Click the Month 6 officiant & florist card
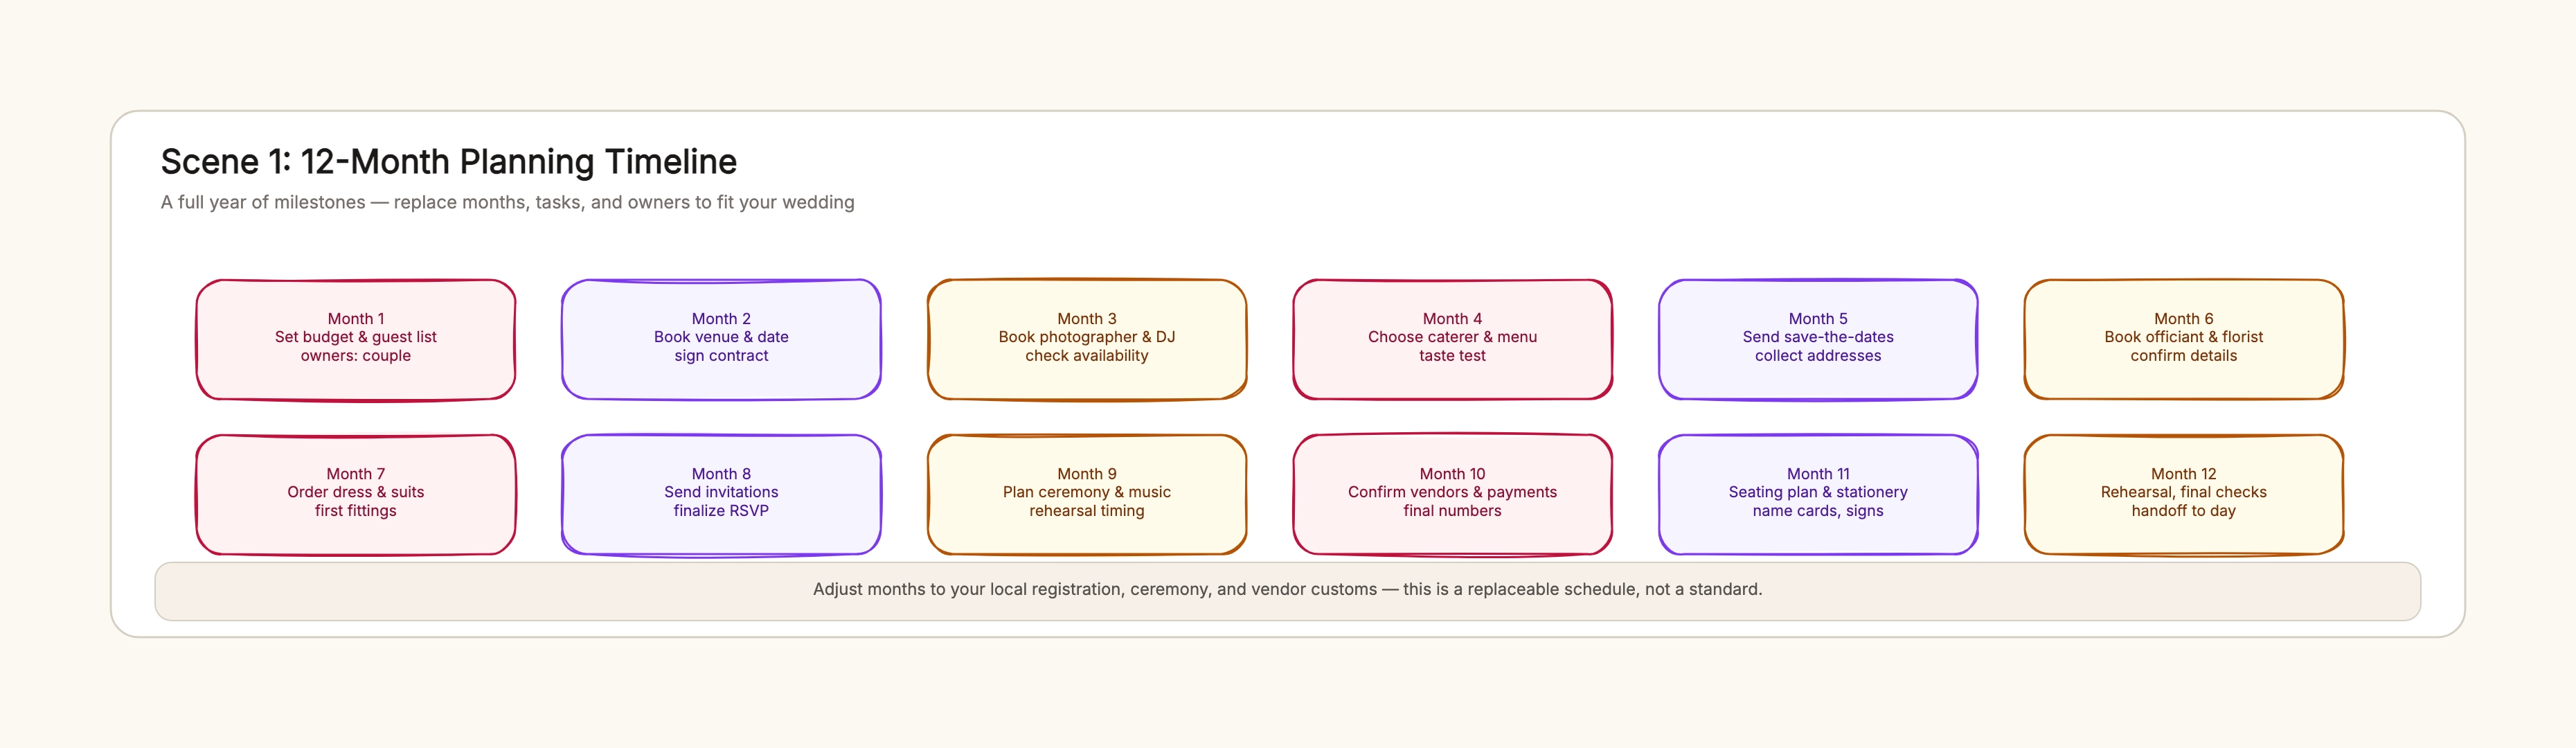The width and height of the screenshot is (2576, 748). [x=2184, y=339]
